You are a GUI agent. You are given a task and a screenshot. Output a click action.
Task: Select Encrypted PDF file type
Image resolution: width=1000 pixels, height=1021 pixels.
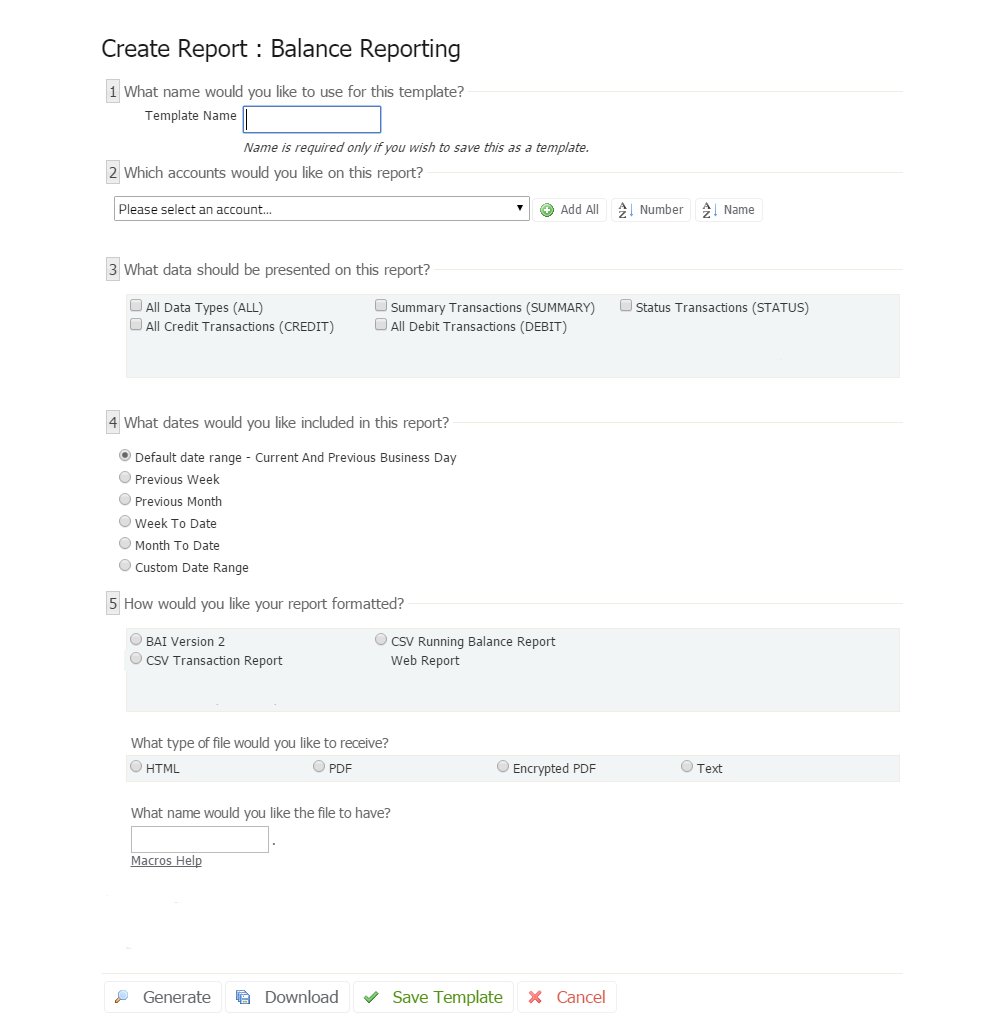(503, 767)
